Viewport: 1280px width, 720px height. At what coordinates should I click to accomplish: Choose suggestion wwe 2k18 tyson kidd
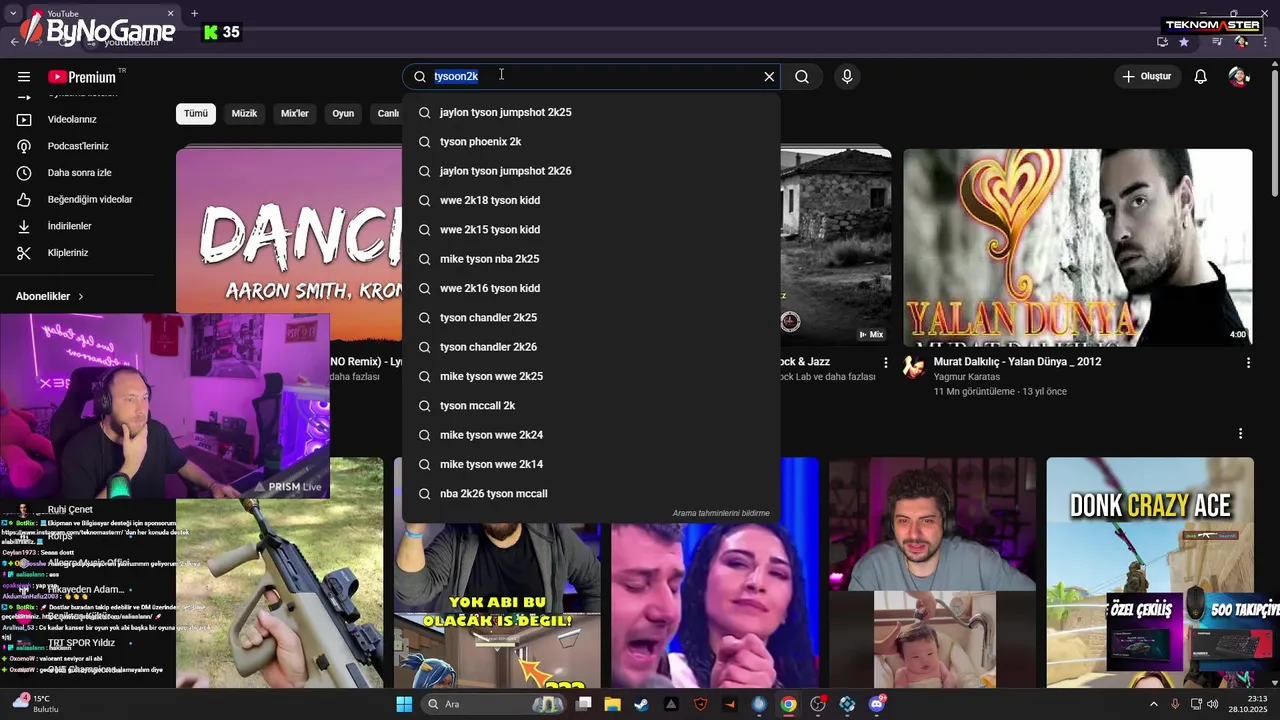[591, 200]
